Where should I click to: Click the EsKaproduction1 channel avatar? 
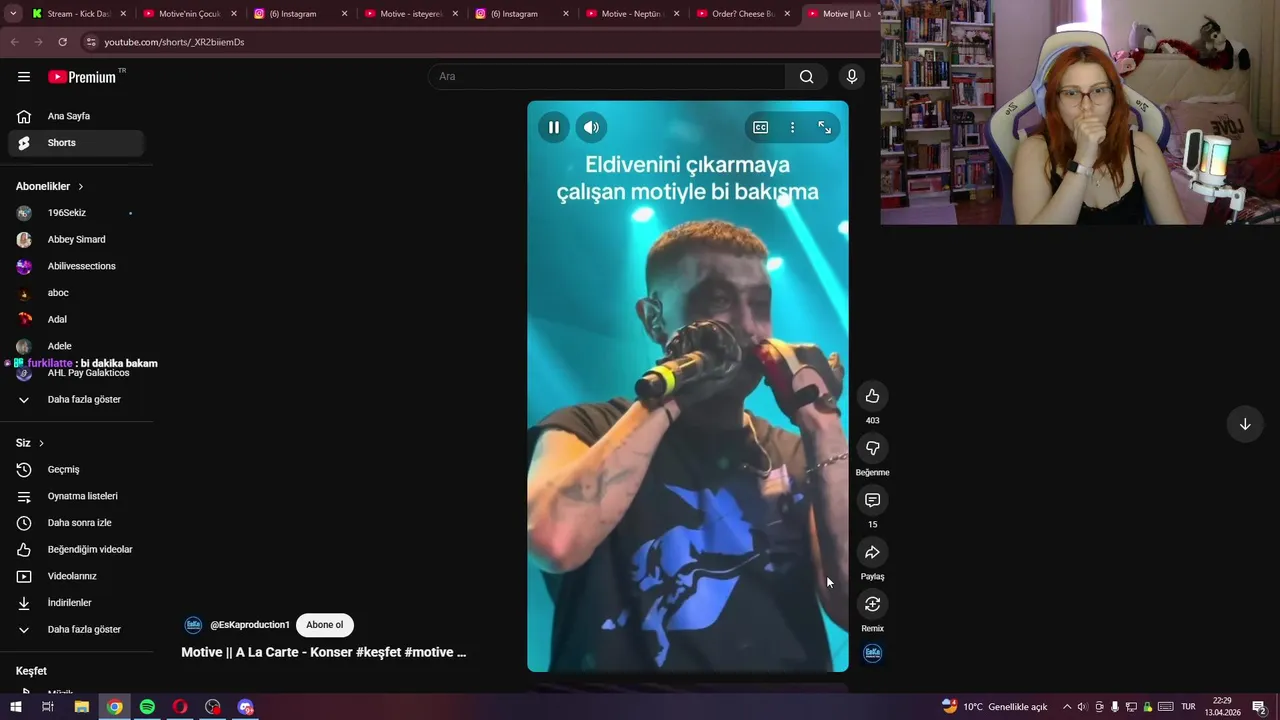[x=193, y=625]
